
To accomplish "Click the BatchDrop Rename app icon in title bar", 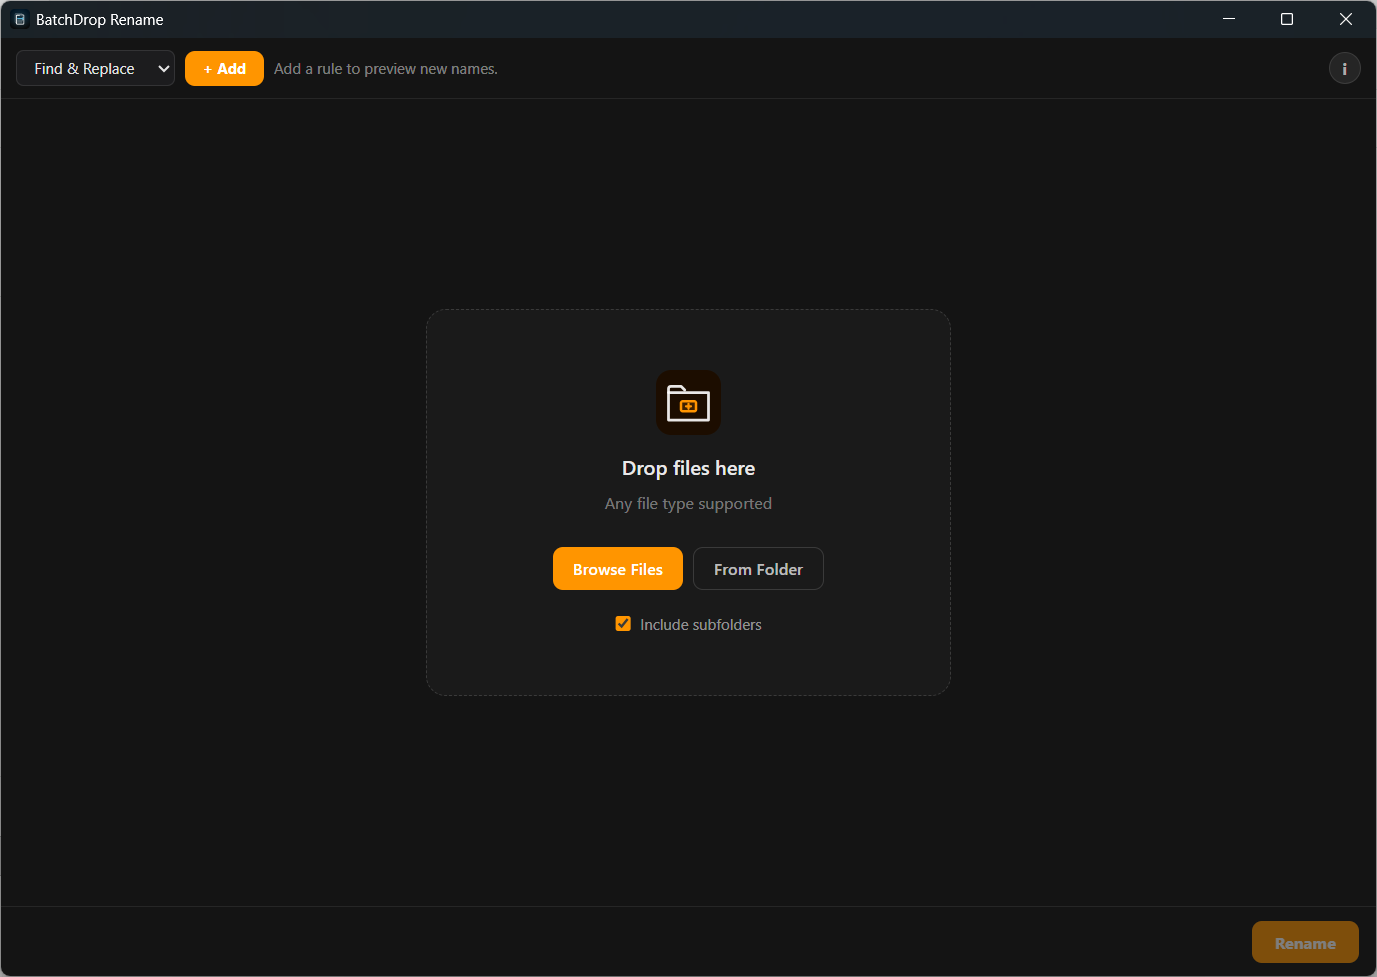I will point(19,19).
